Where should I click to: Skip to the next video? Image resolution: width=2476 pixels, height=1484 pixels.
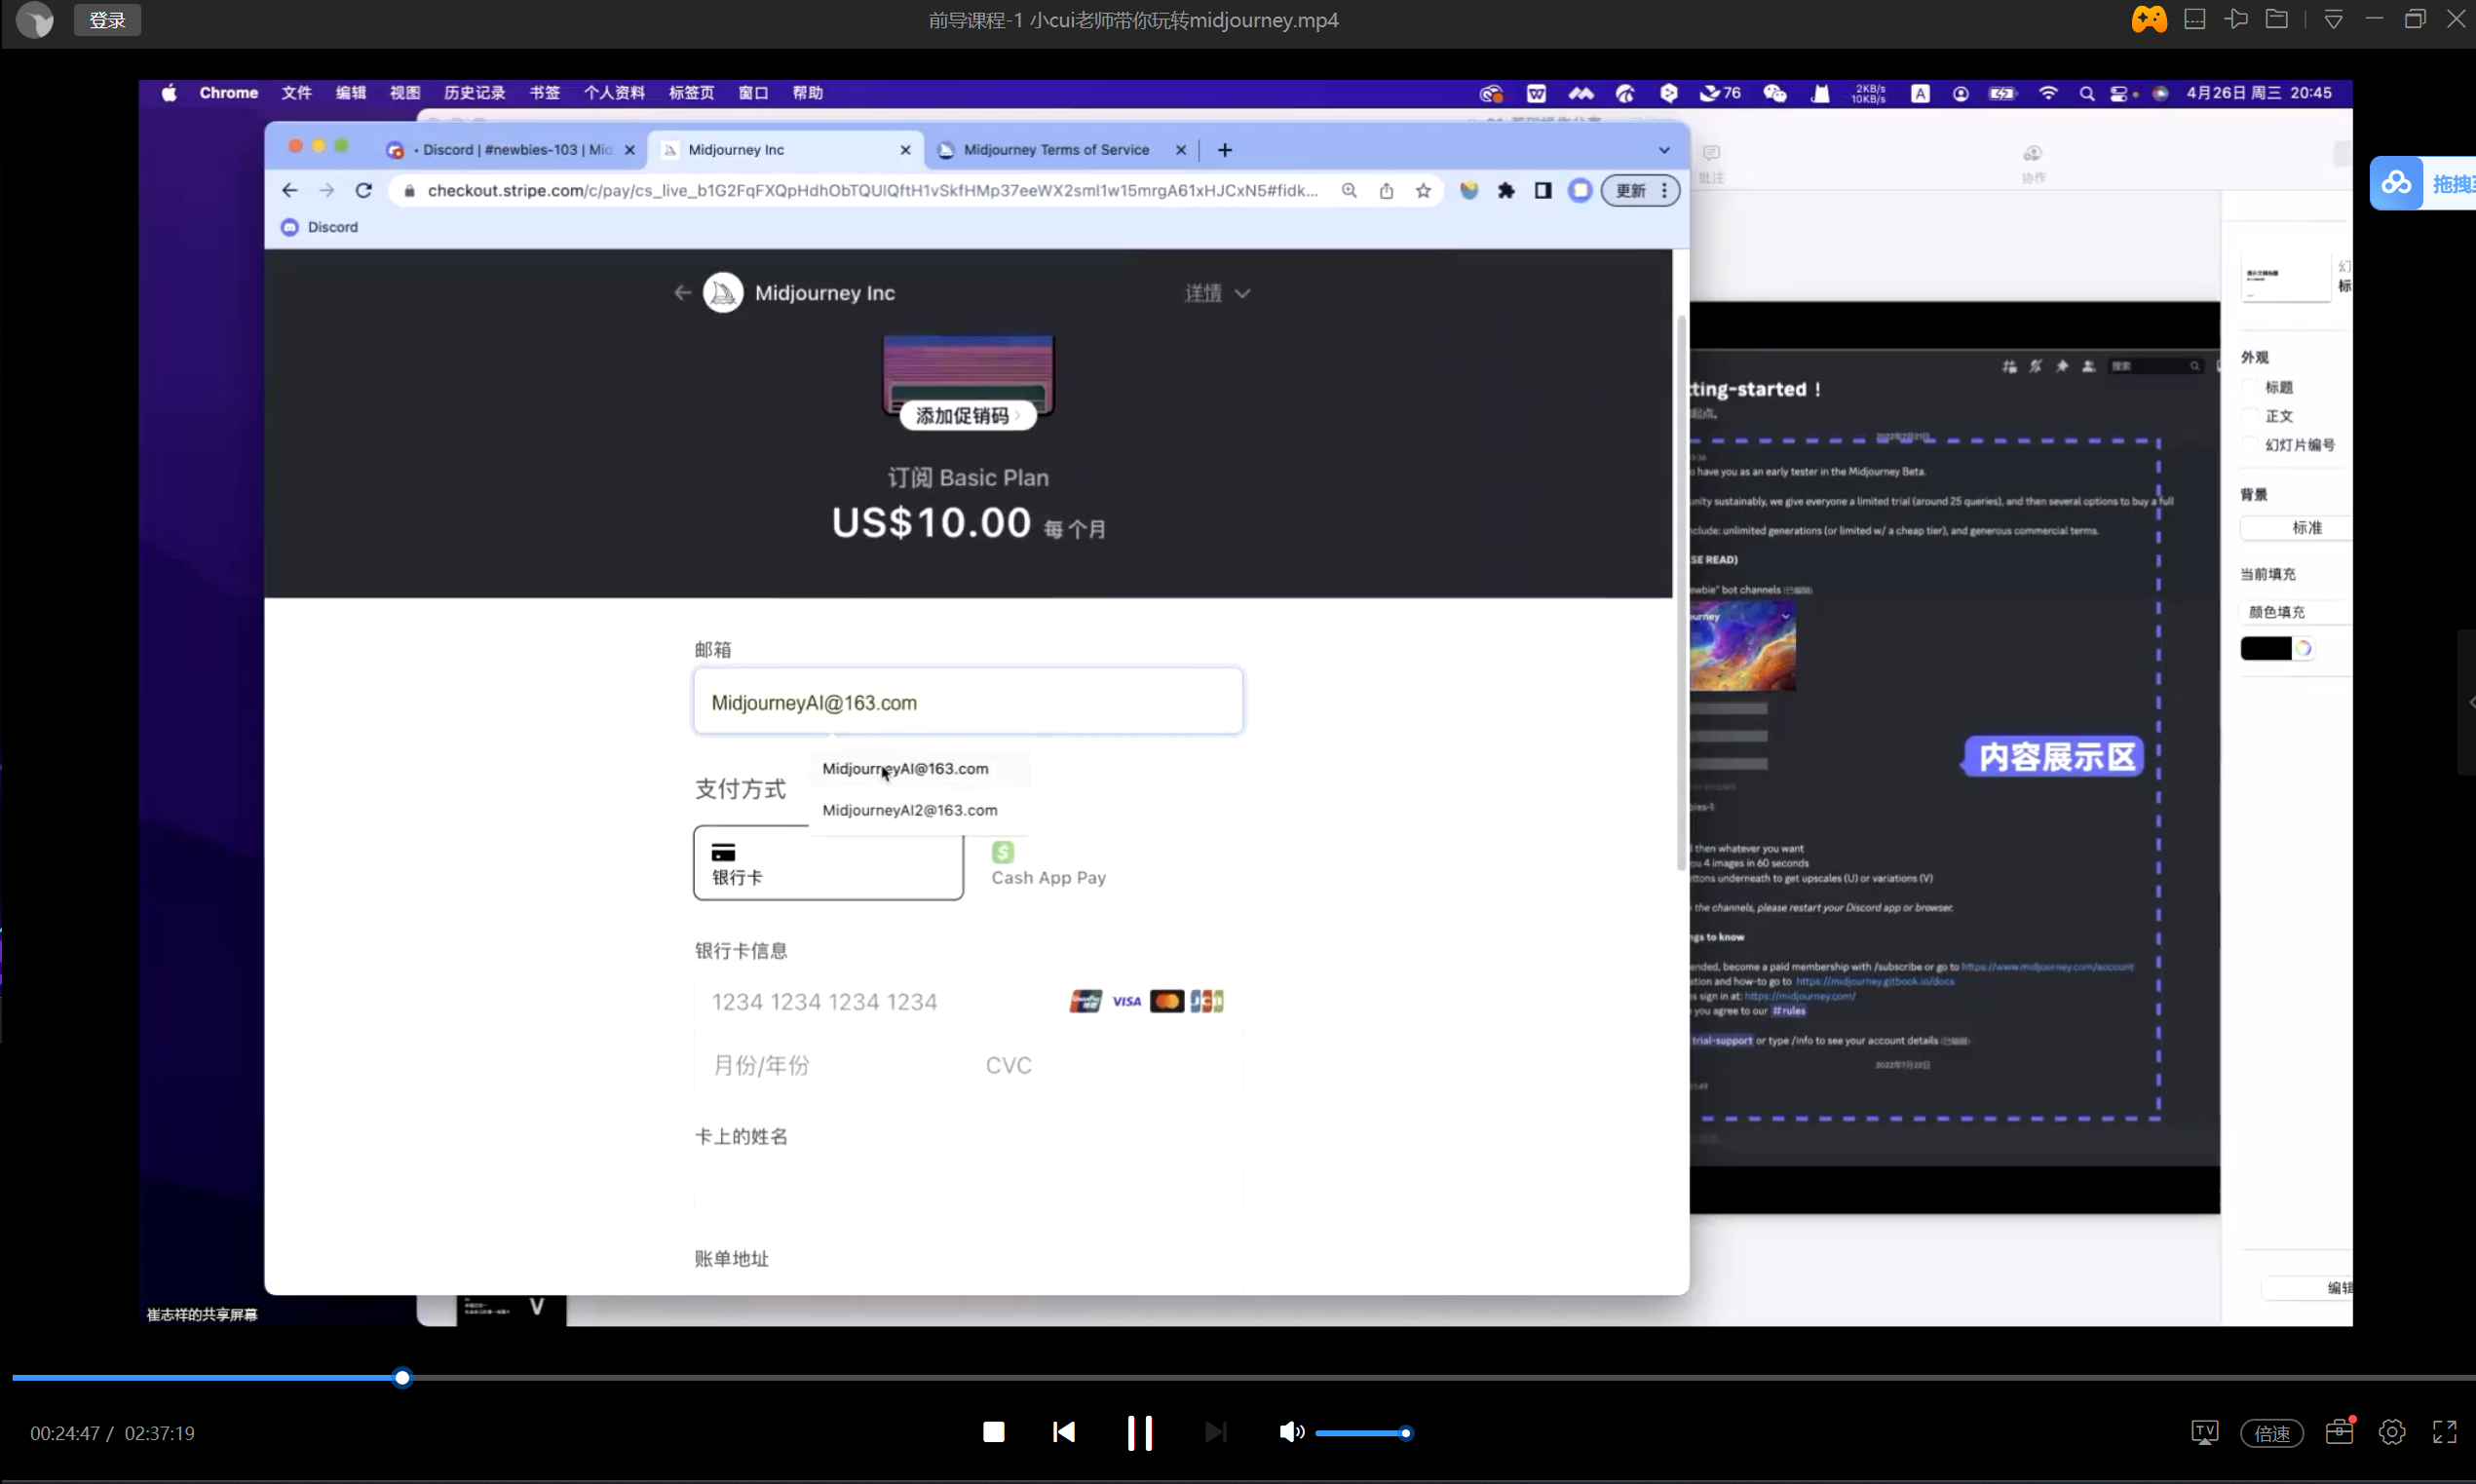(x=1215, y=1432)
